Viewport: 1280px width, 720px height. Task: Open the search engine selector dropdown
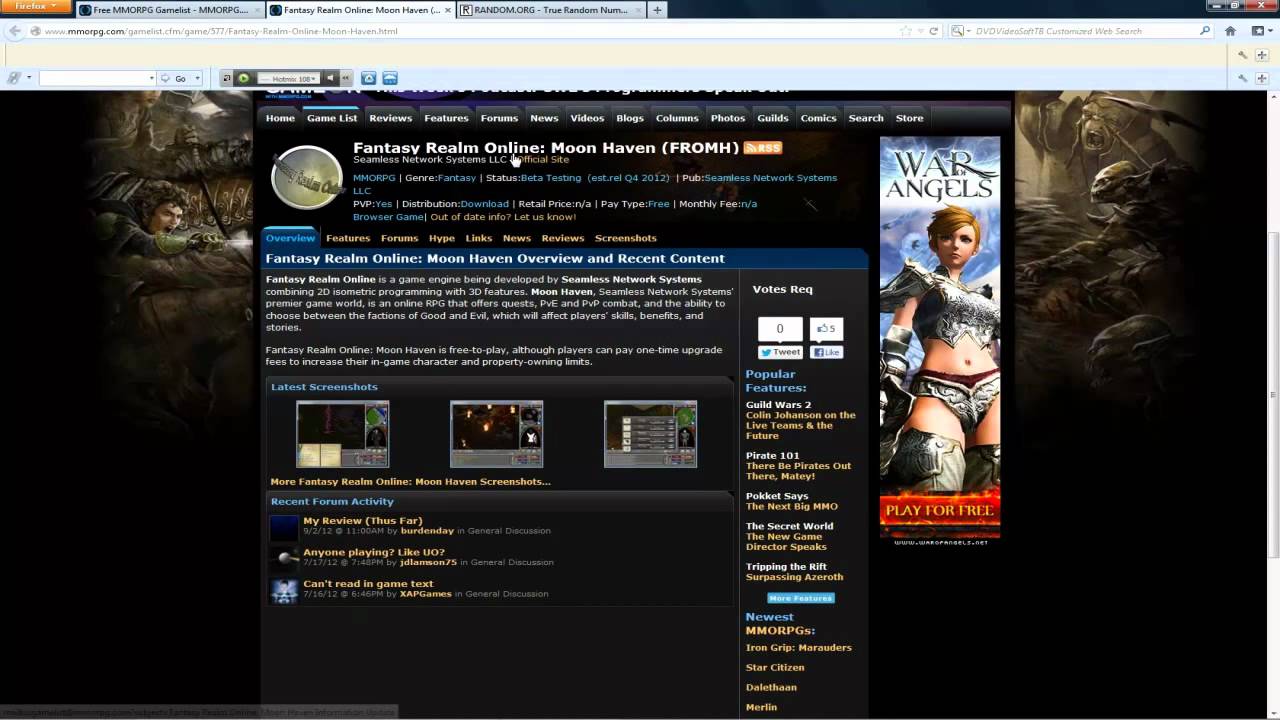(960, 31)
